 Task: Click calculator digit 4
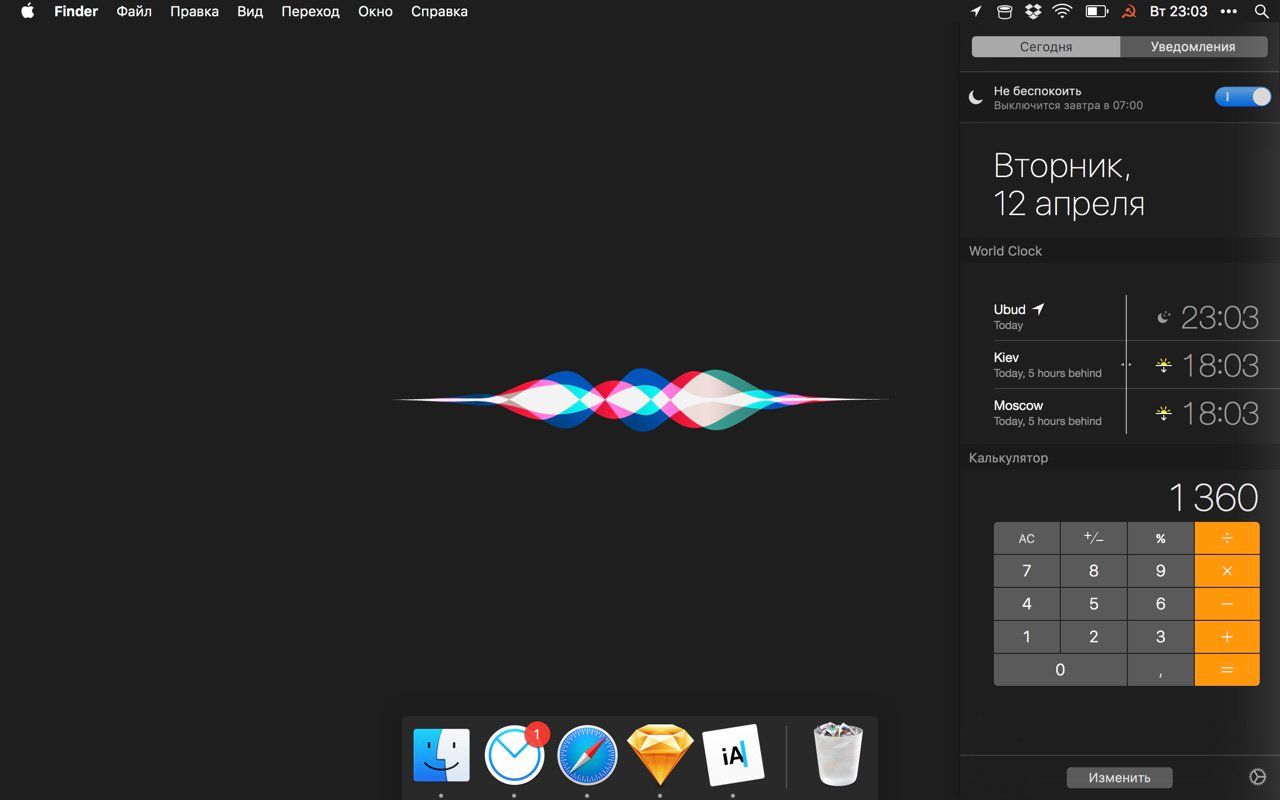click(x=1026, y=604)
